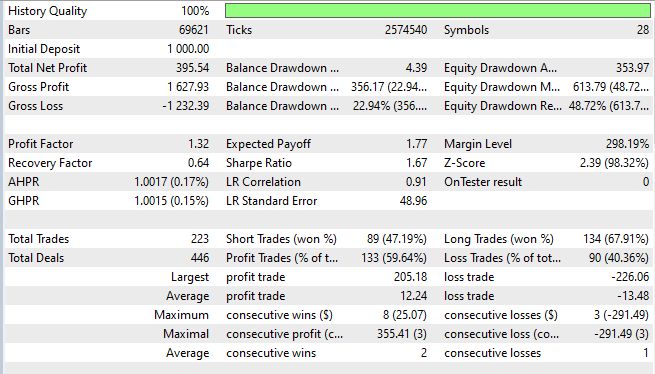The width and height of the screenshot is (655, 374).
Task: Click the consecutive loss value -291.49 (3)
Action: pyautogui.click(x=622, y=334)
